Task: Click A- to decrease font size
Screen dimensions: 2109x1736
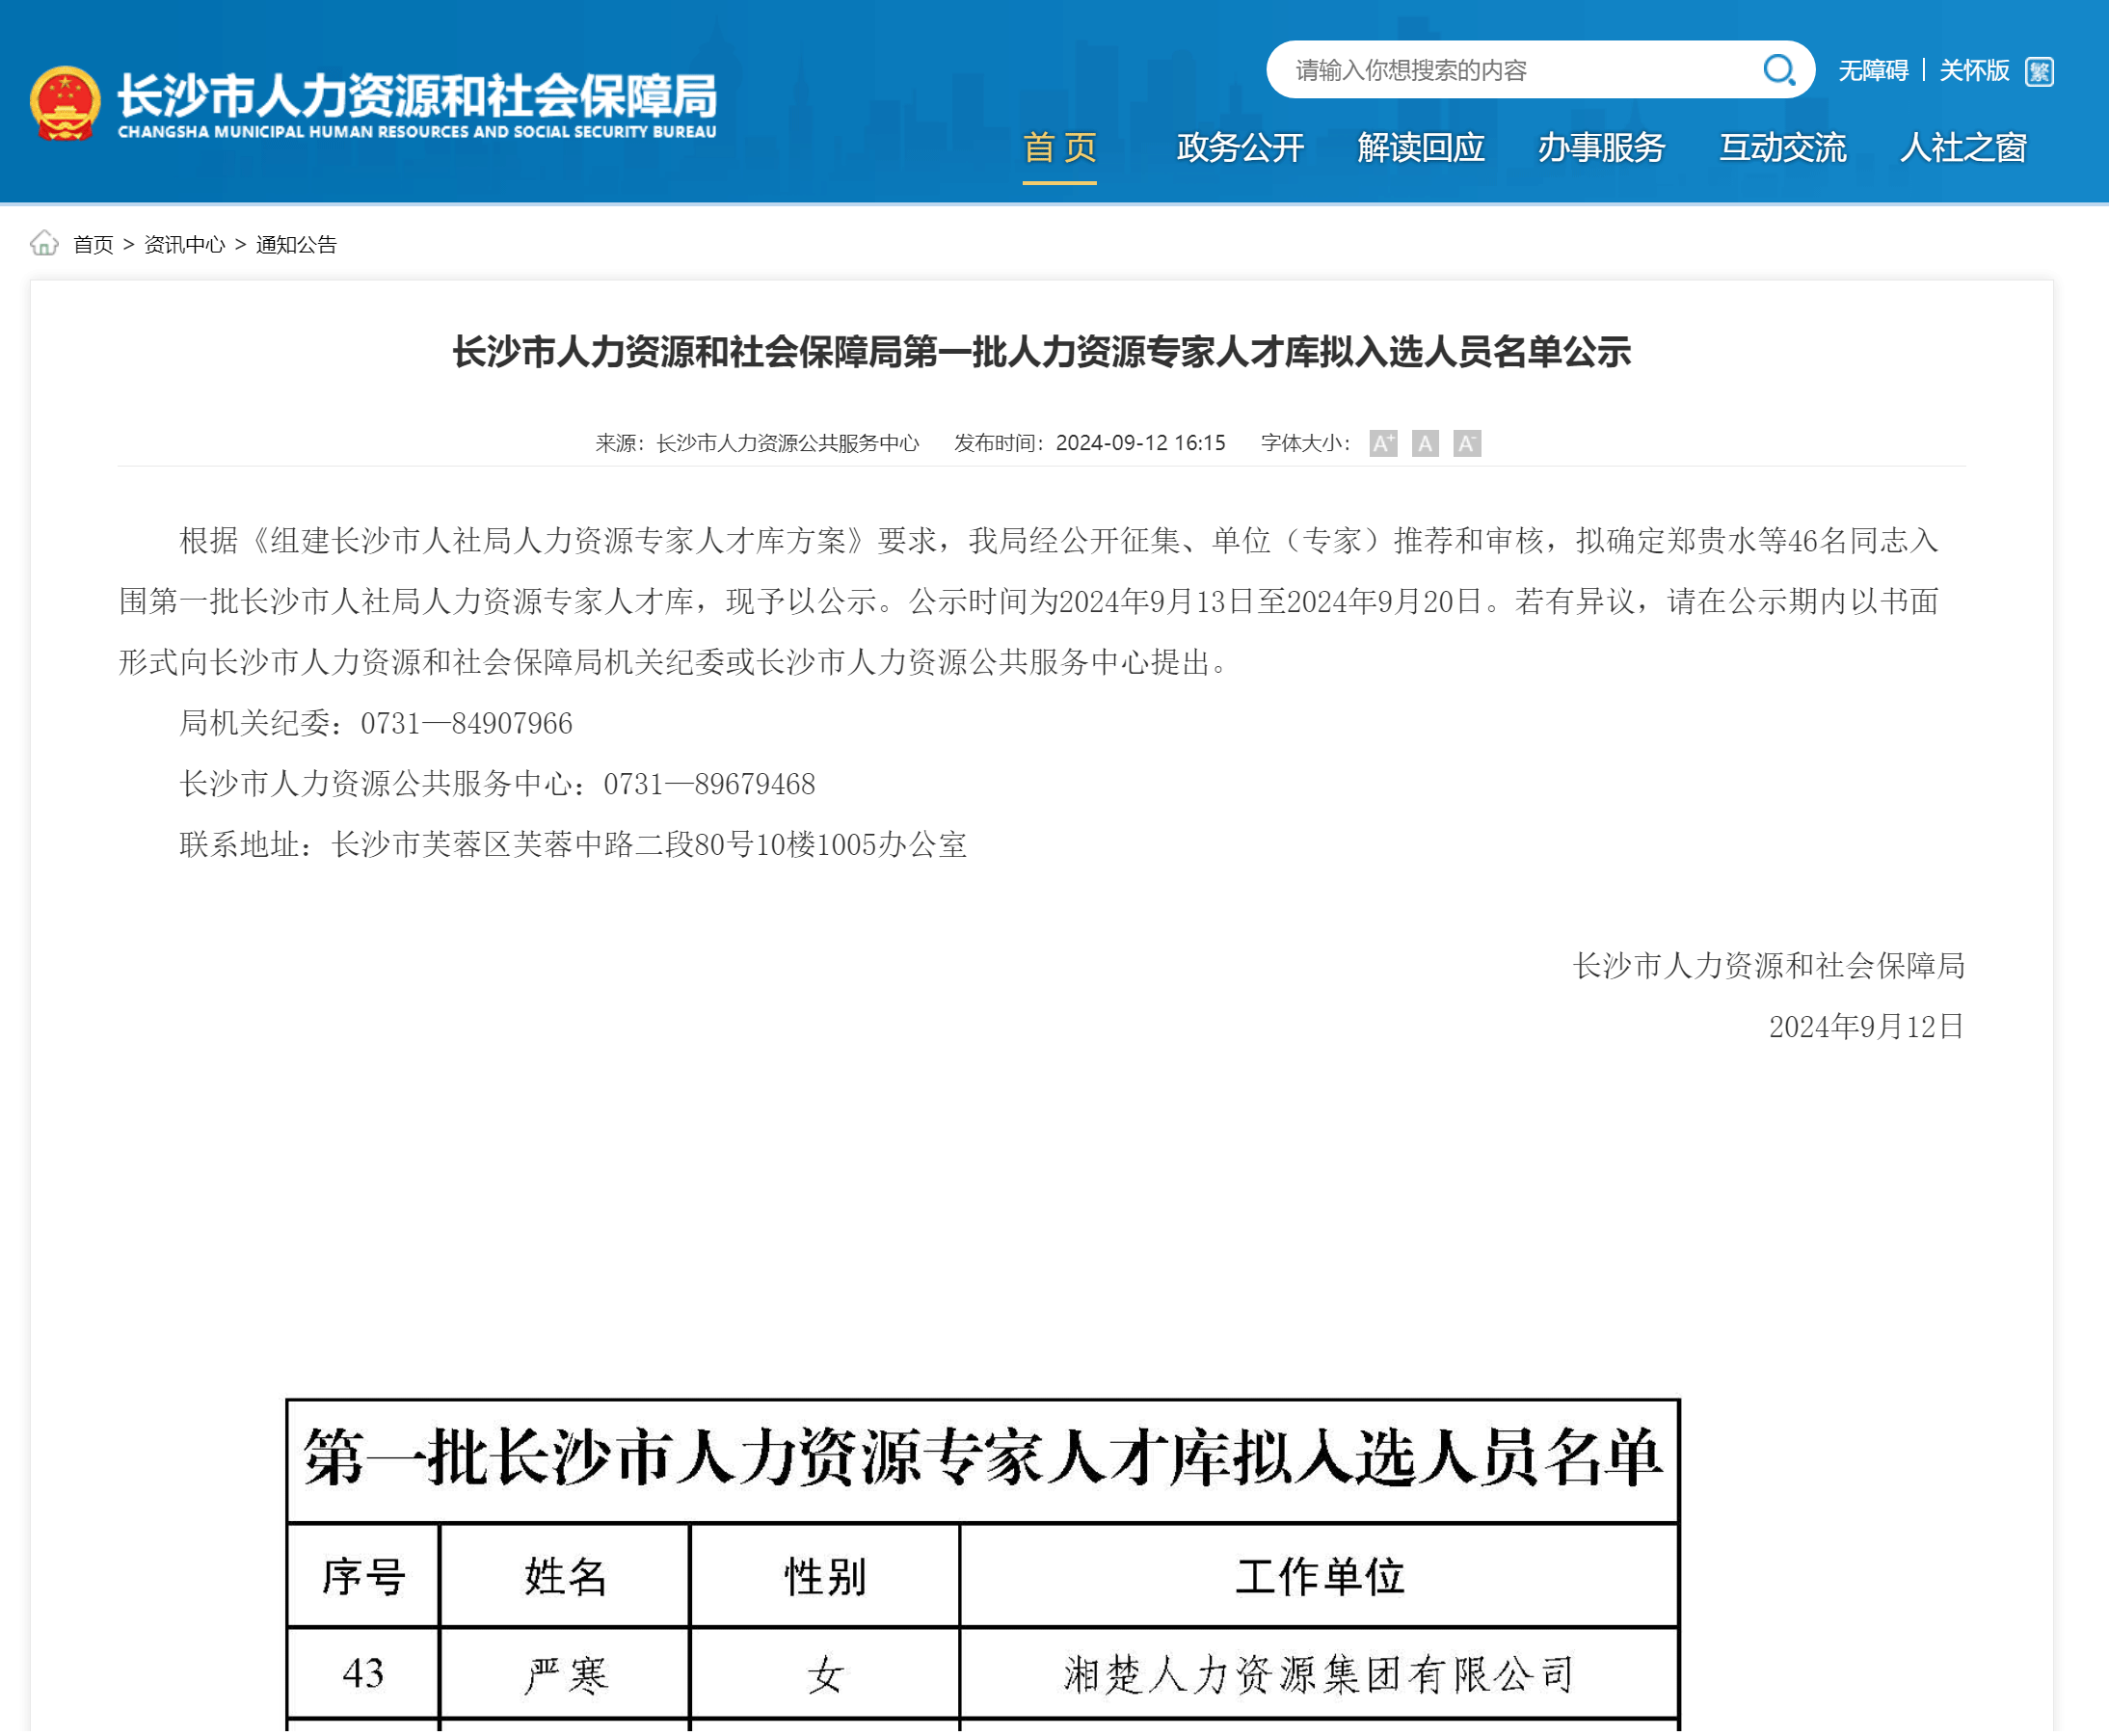Action: [1467, 445]
